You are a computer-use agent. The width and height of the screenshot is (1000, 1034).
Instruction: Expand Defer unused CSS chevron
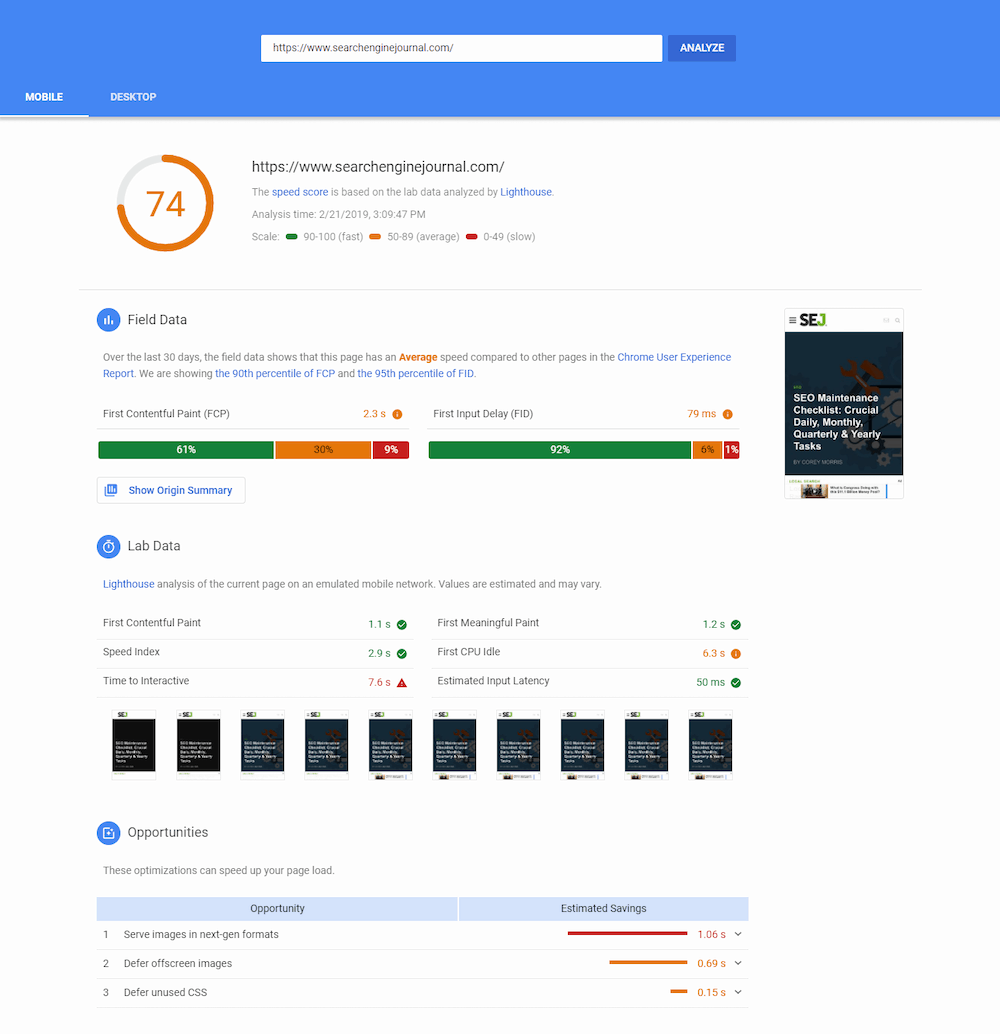(738, 992)
